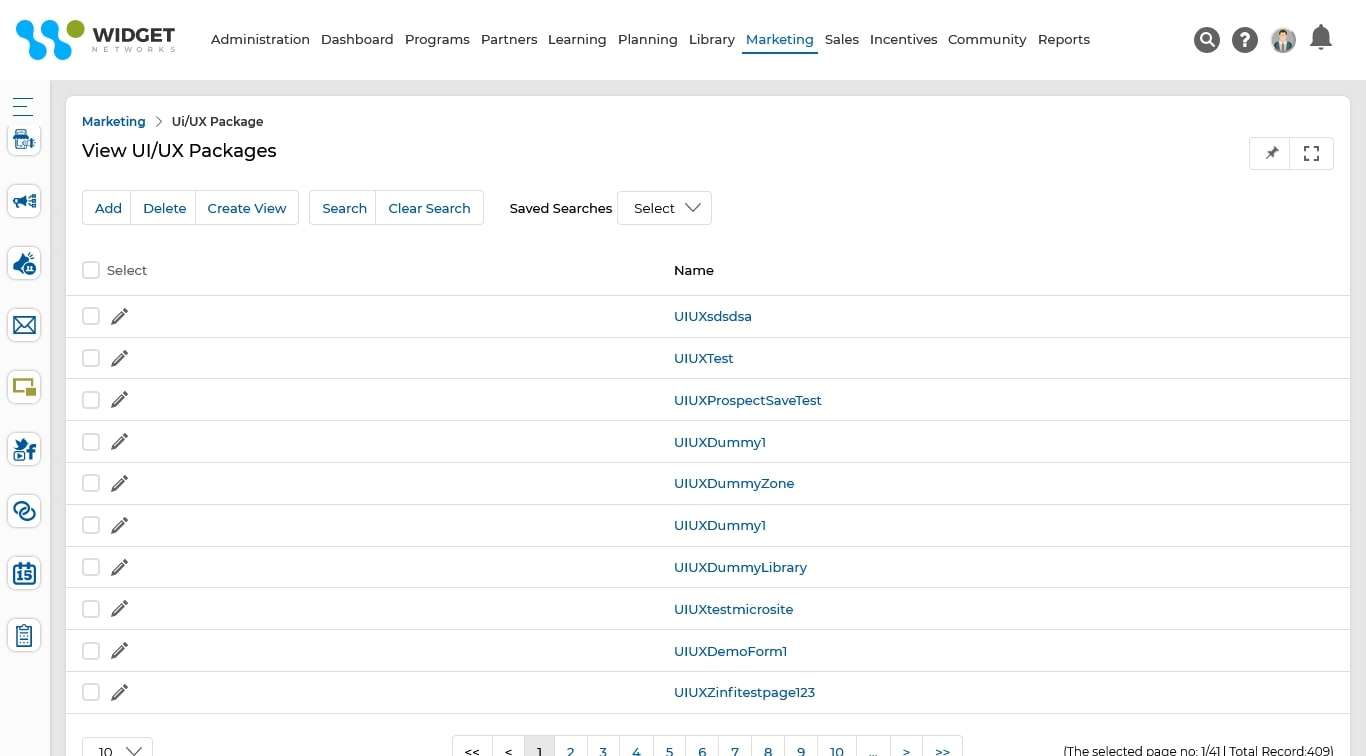
Task: Open the clipboard forms icon in sidebar
Action: pos(24,635)
